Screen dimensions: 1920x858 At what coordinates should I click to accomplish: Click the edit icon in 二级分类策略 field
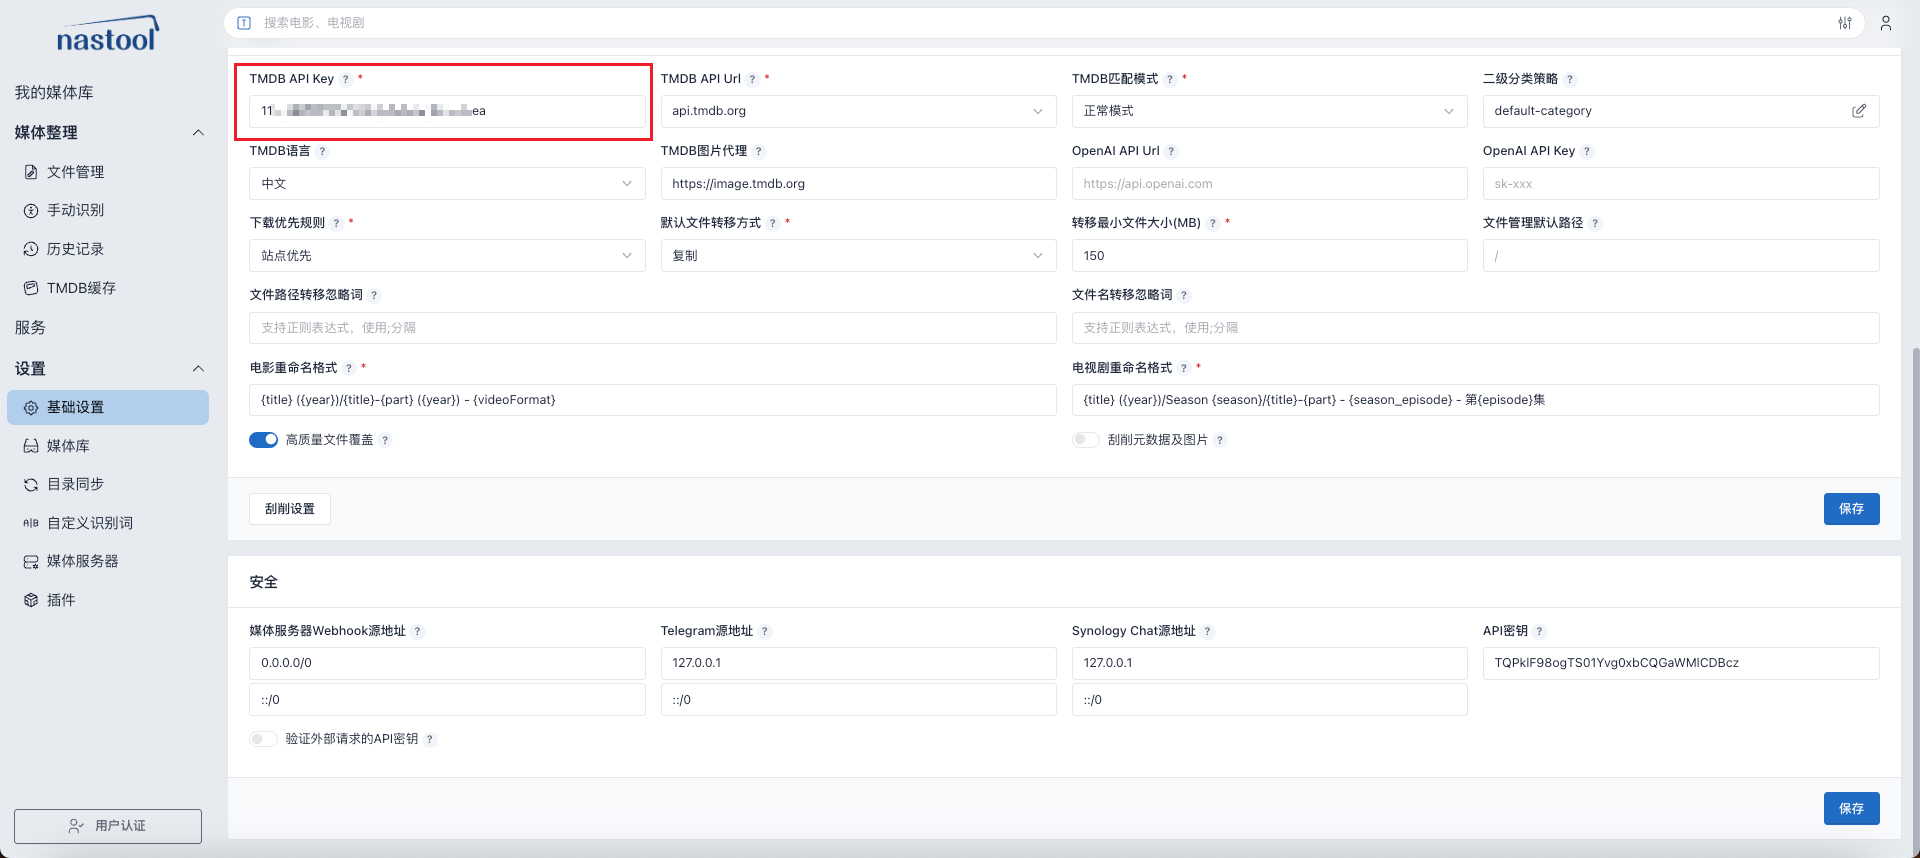pos(1859,111)
